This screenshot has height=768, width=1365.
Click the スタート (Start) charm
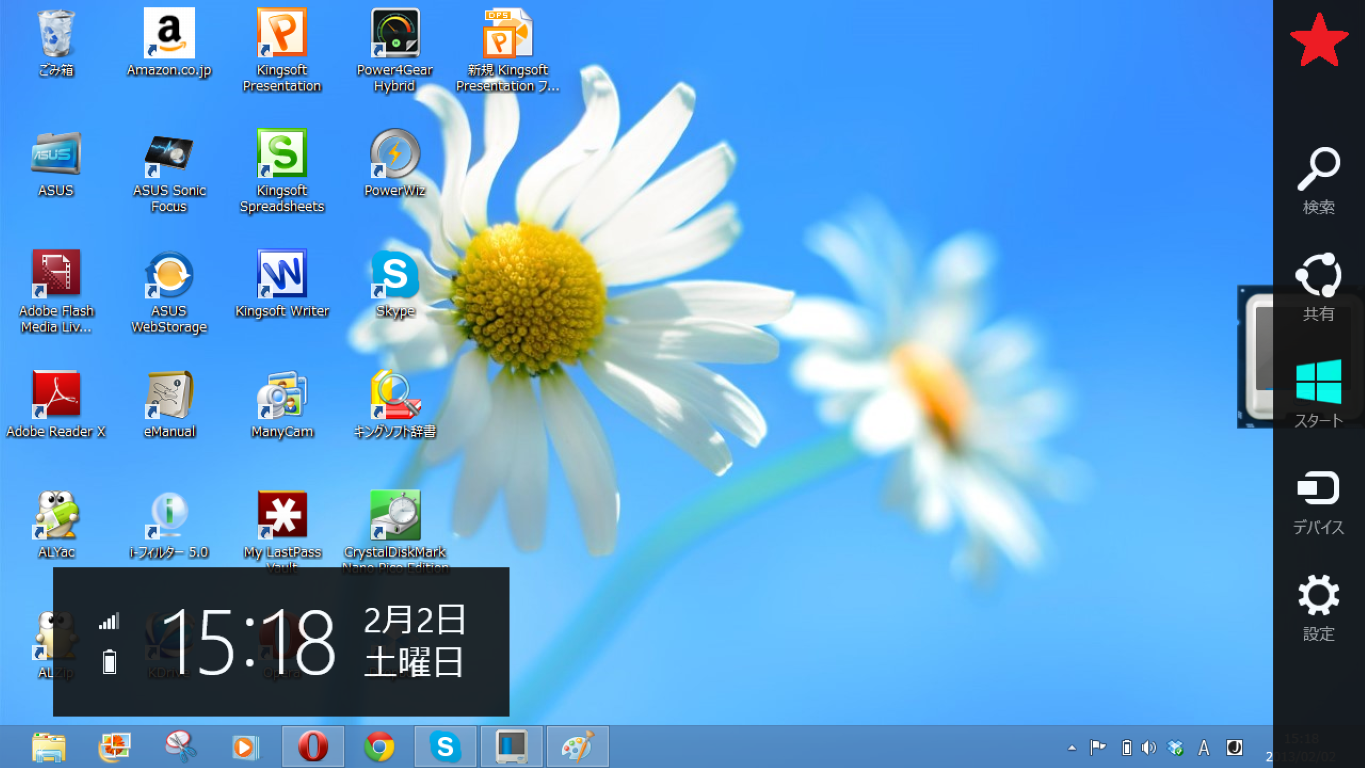coord(1318,393)
